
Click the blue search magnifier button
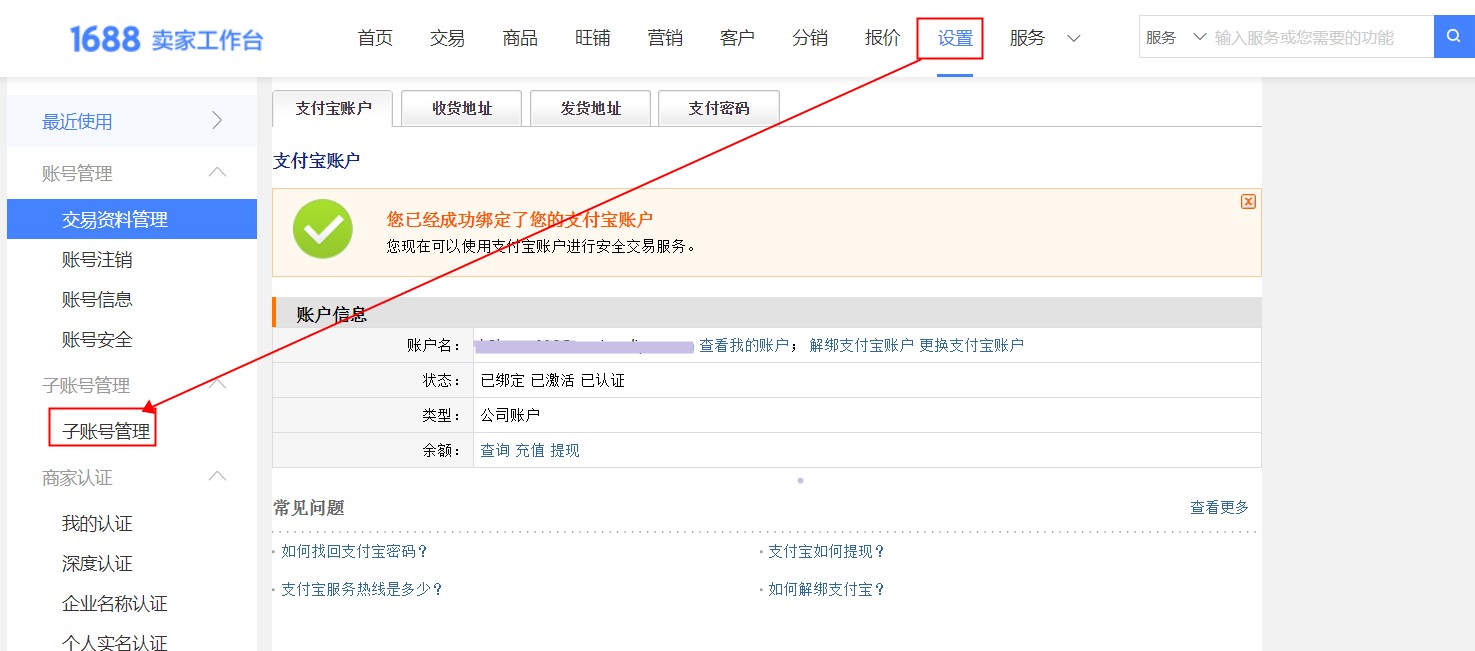click(1454, 37)
